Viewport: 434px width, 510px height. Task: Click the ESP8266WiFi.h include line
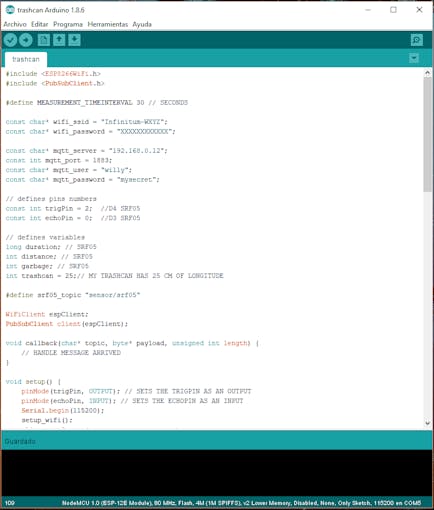pyautogui.click(x=53, y=74)
